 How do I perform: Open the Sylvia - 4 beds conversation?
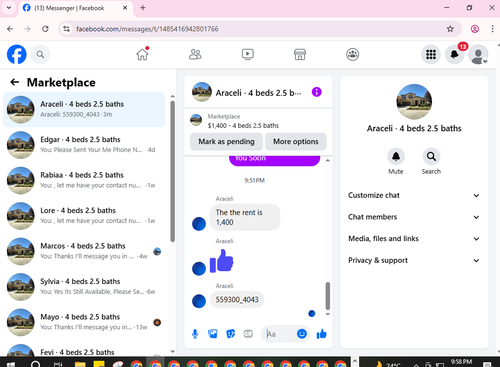click(x=84, y=287)
